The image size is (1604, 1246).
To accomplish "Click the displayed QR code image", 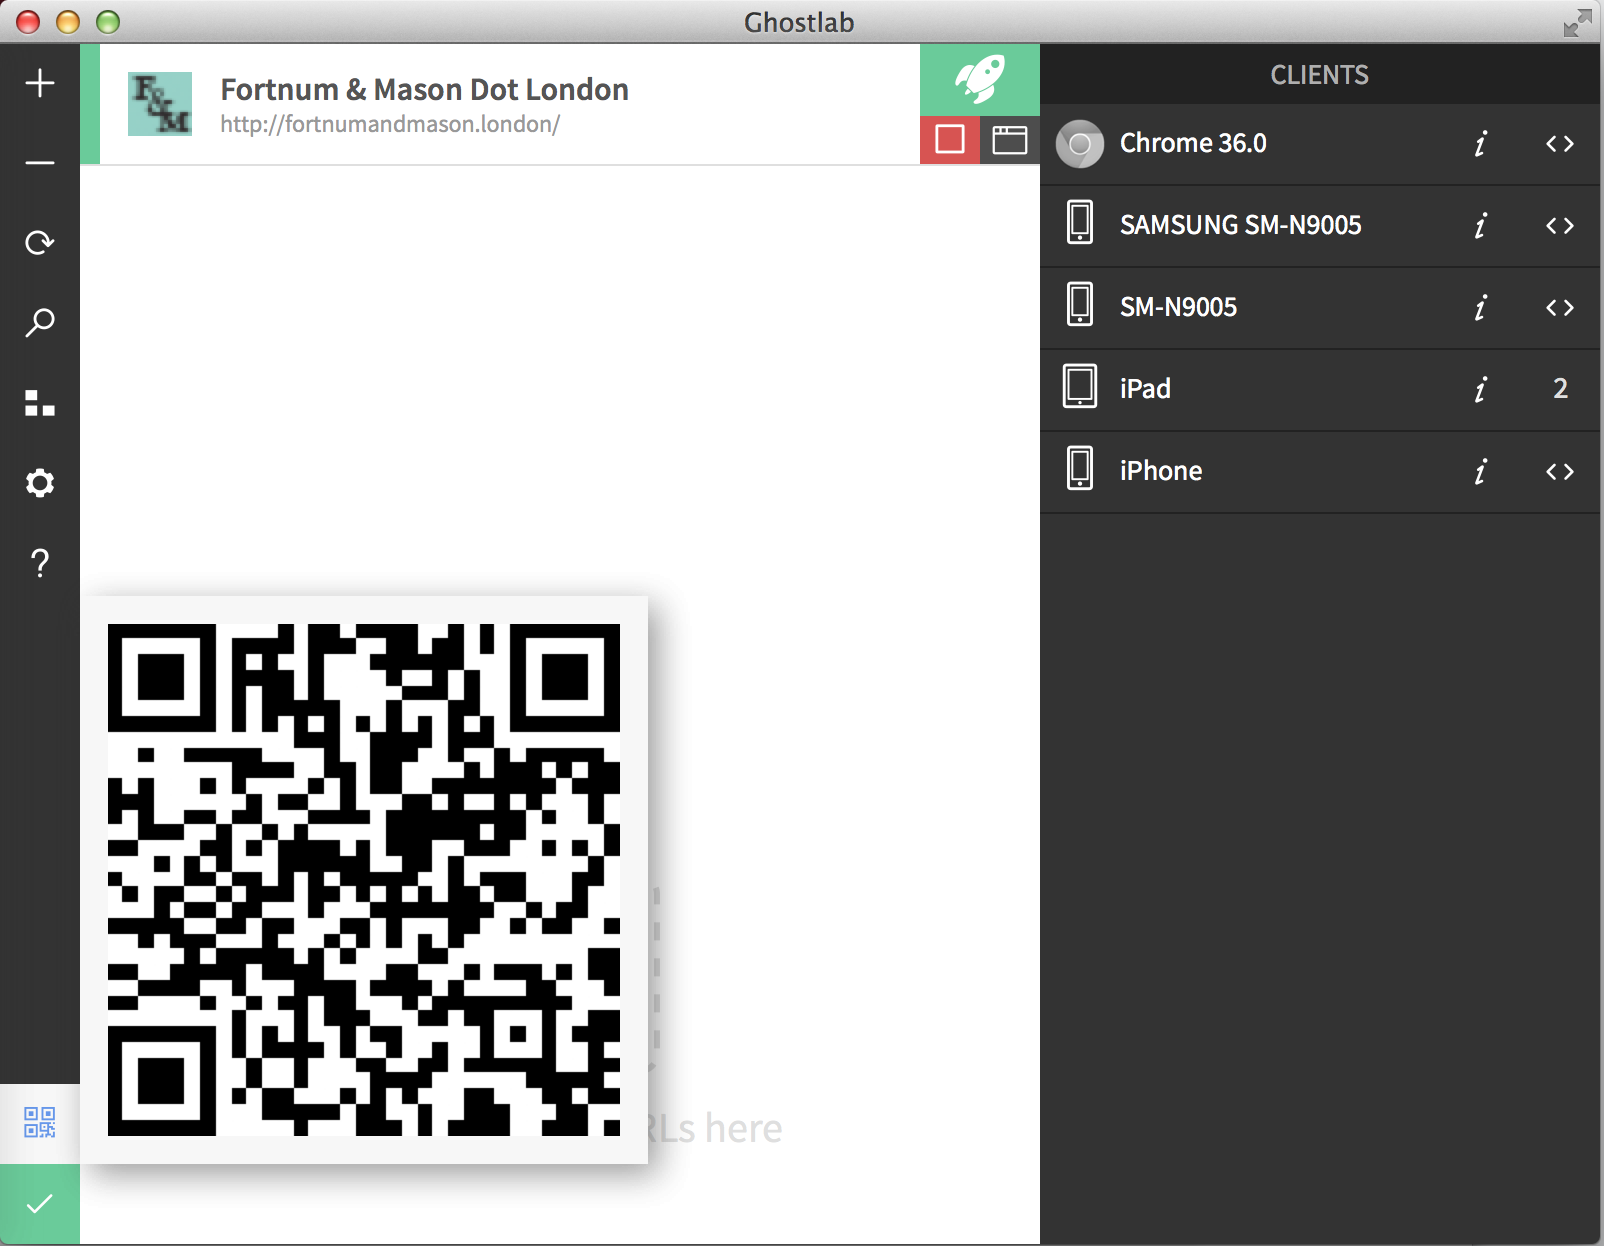I will click(x=364, y=880).
